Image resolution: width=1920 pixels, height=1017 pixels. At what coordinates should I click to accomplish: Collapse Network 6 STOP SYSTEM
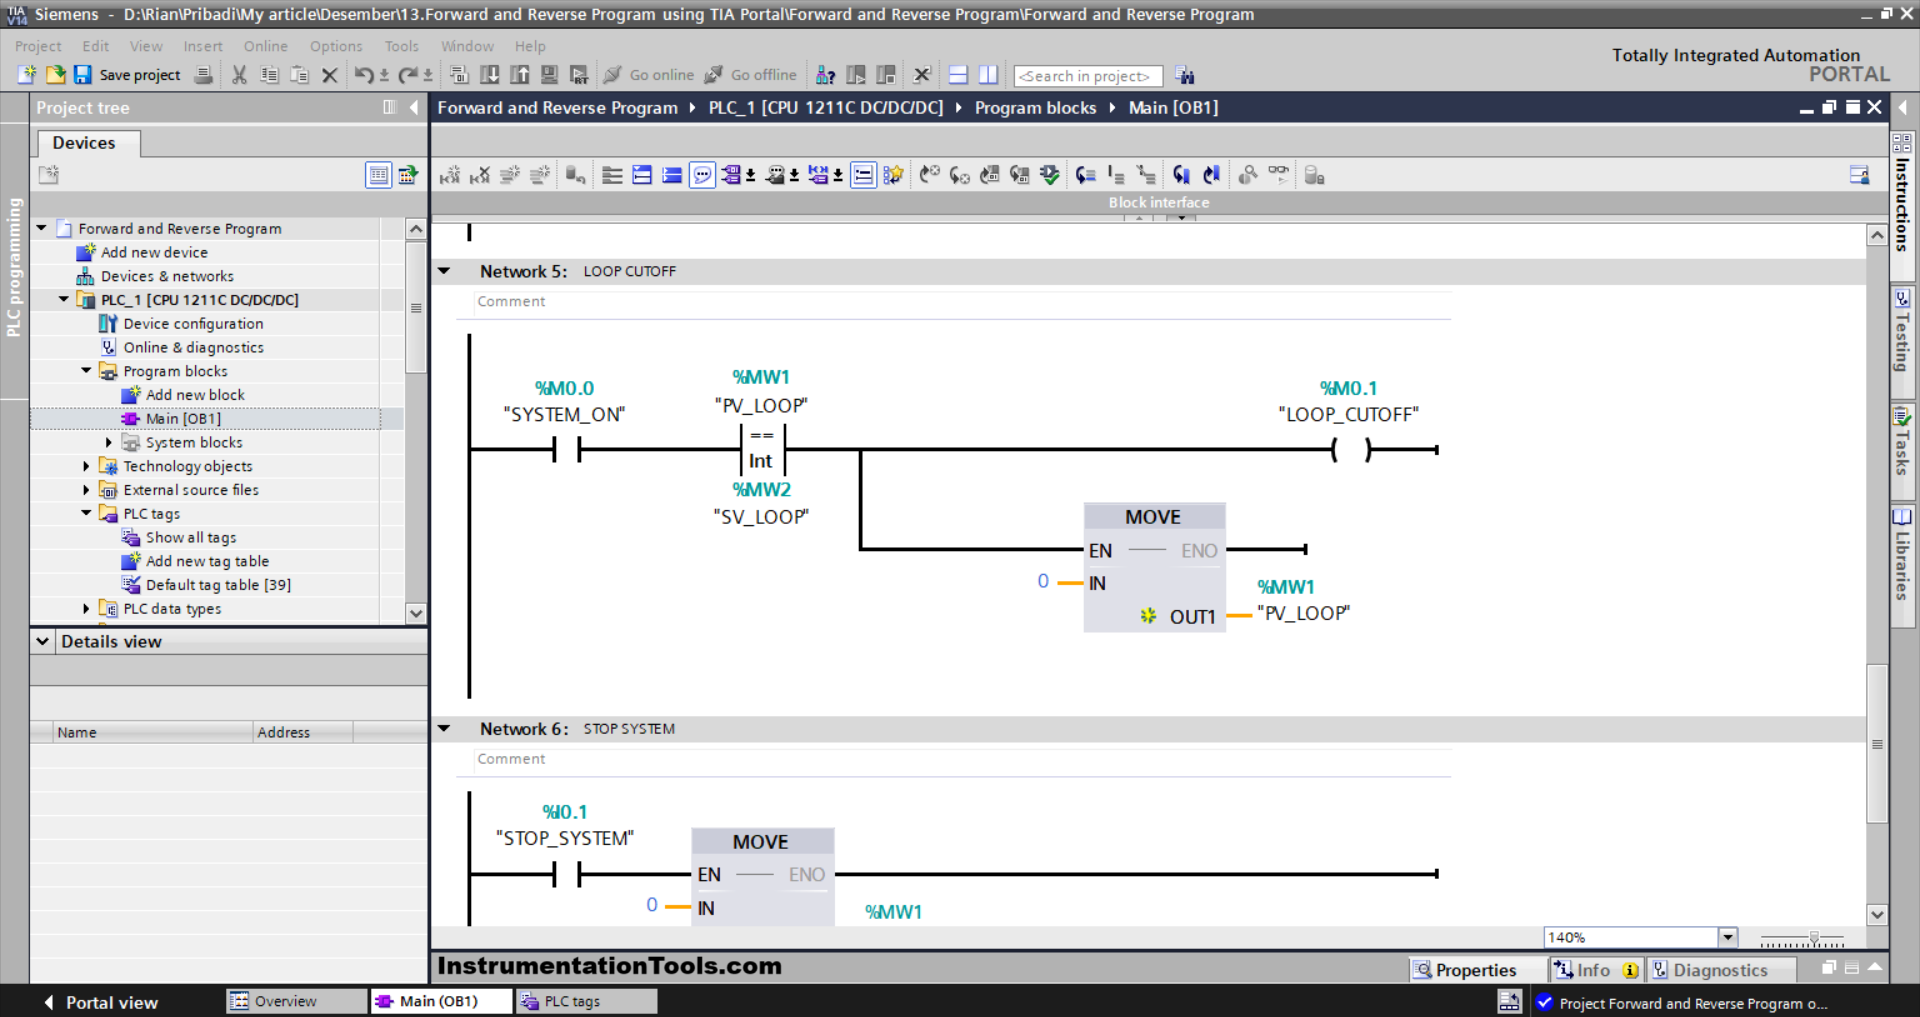[445, 729]
